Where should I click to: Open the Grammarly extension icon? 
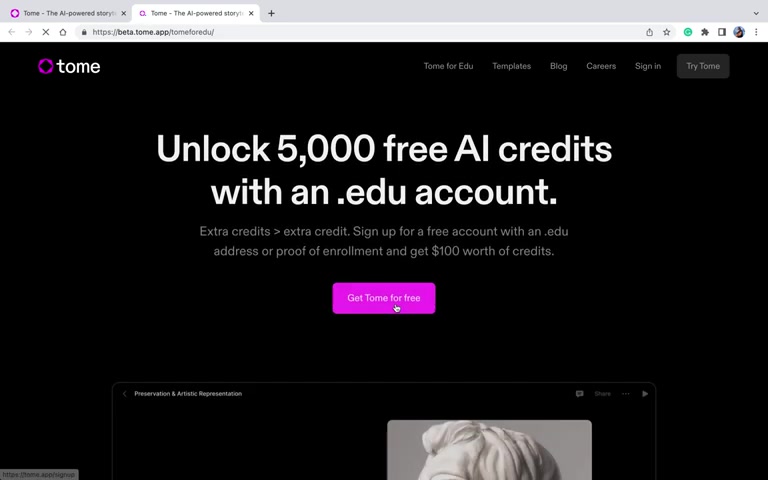coord(688,32)
